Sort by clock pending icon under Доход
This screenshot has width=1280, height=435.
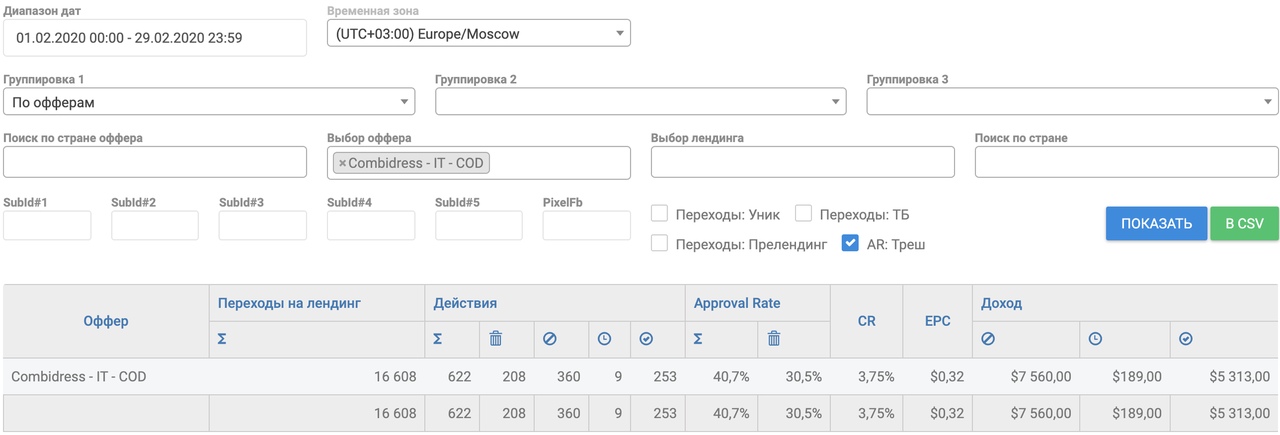pos(1095,340)
